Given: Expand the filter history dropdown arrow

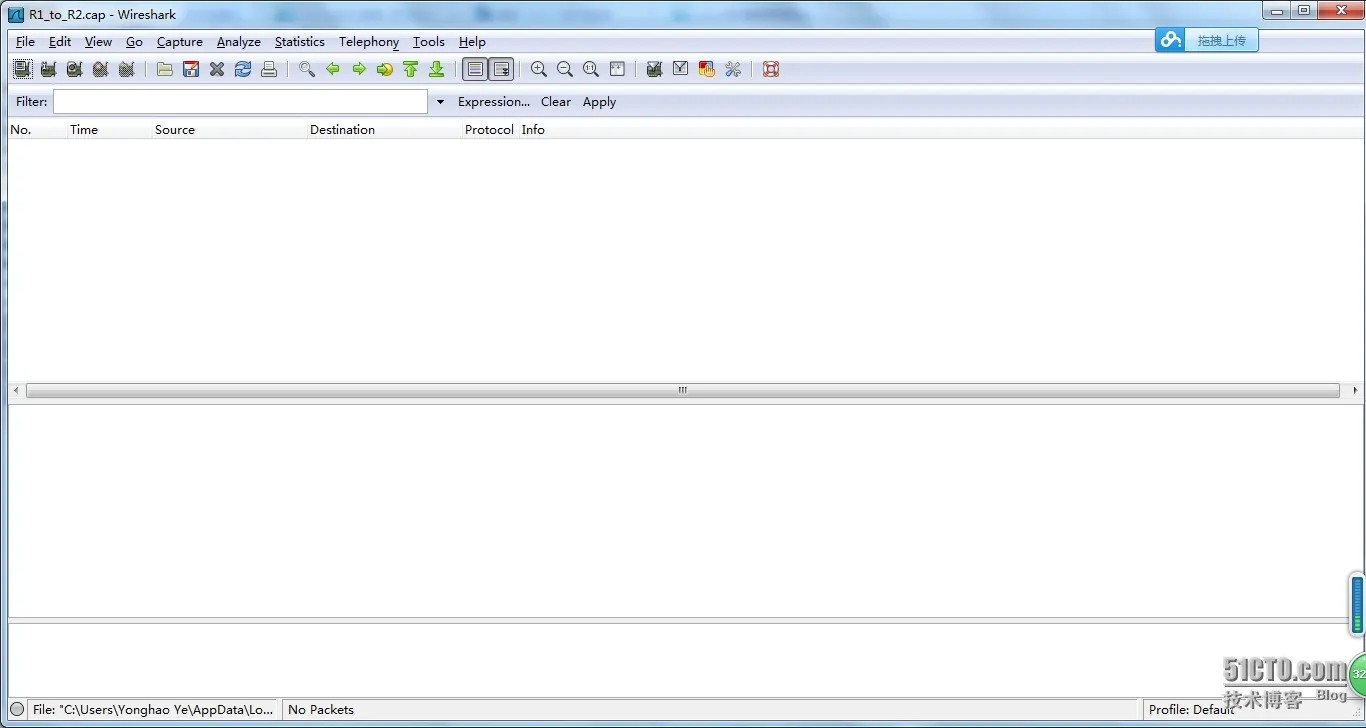Looking at the screenshot, I should [440, 102].
